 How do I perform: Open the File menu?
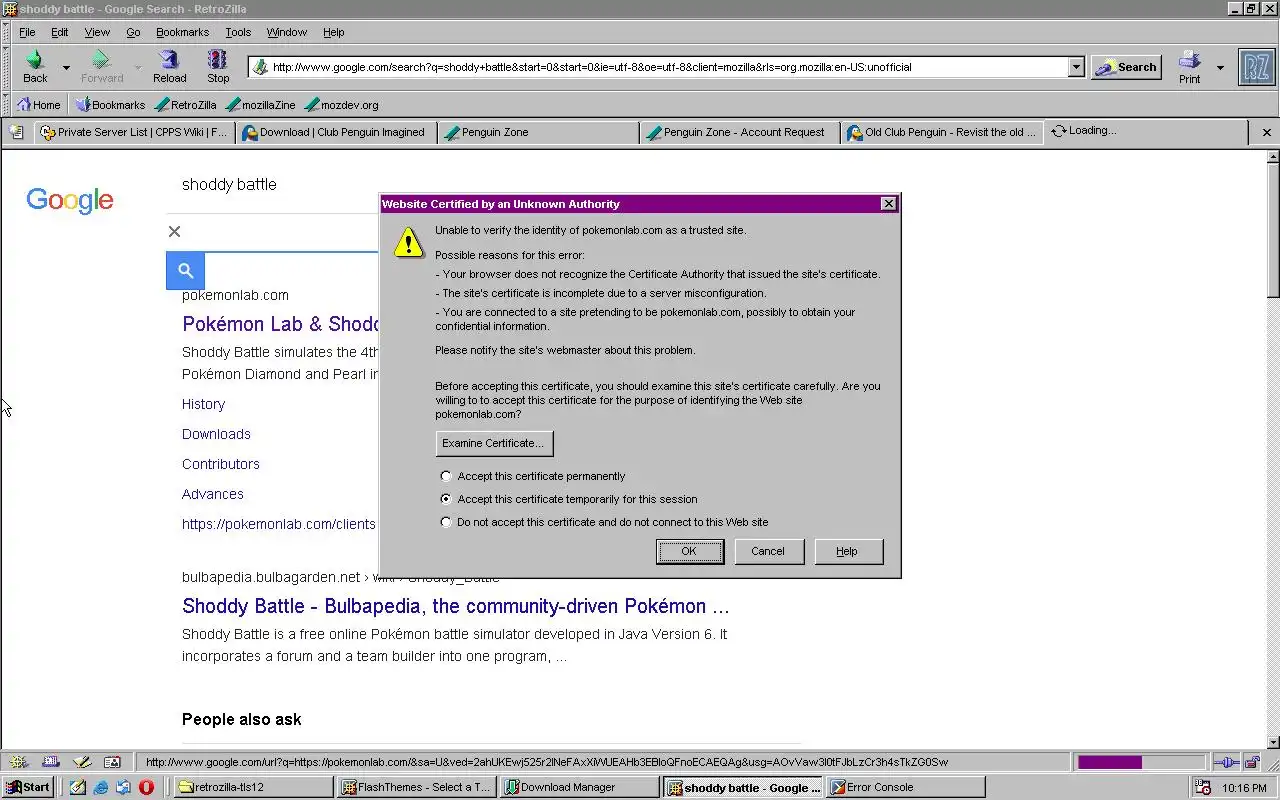click(x=27, y=32)
